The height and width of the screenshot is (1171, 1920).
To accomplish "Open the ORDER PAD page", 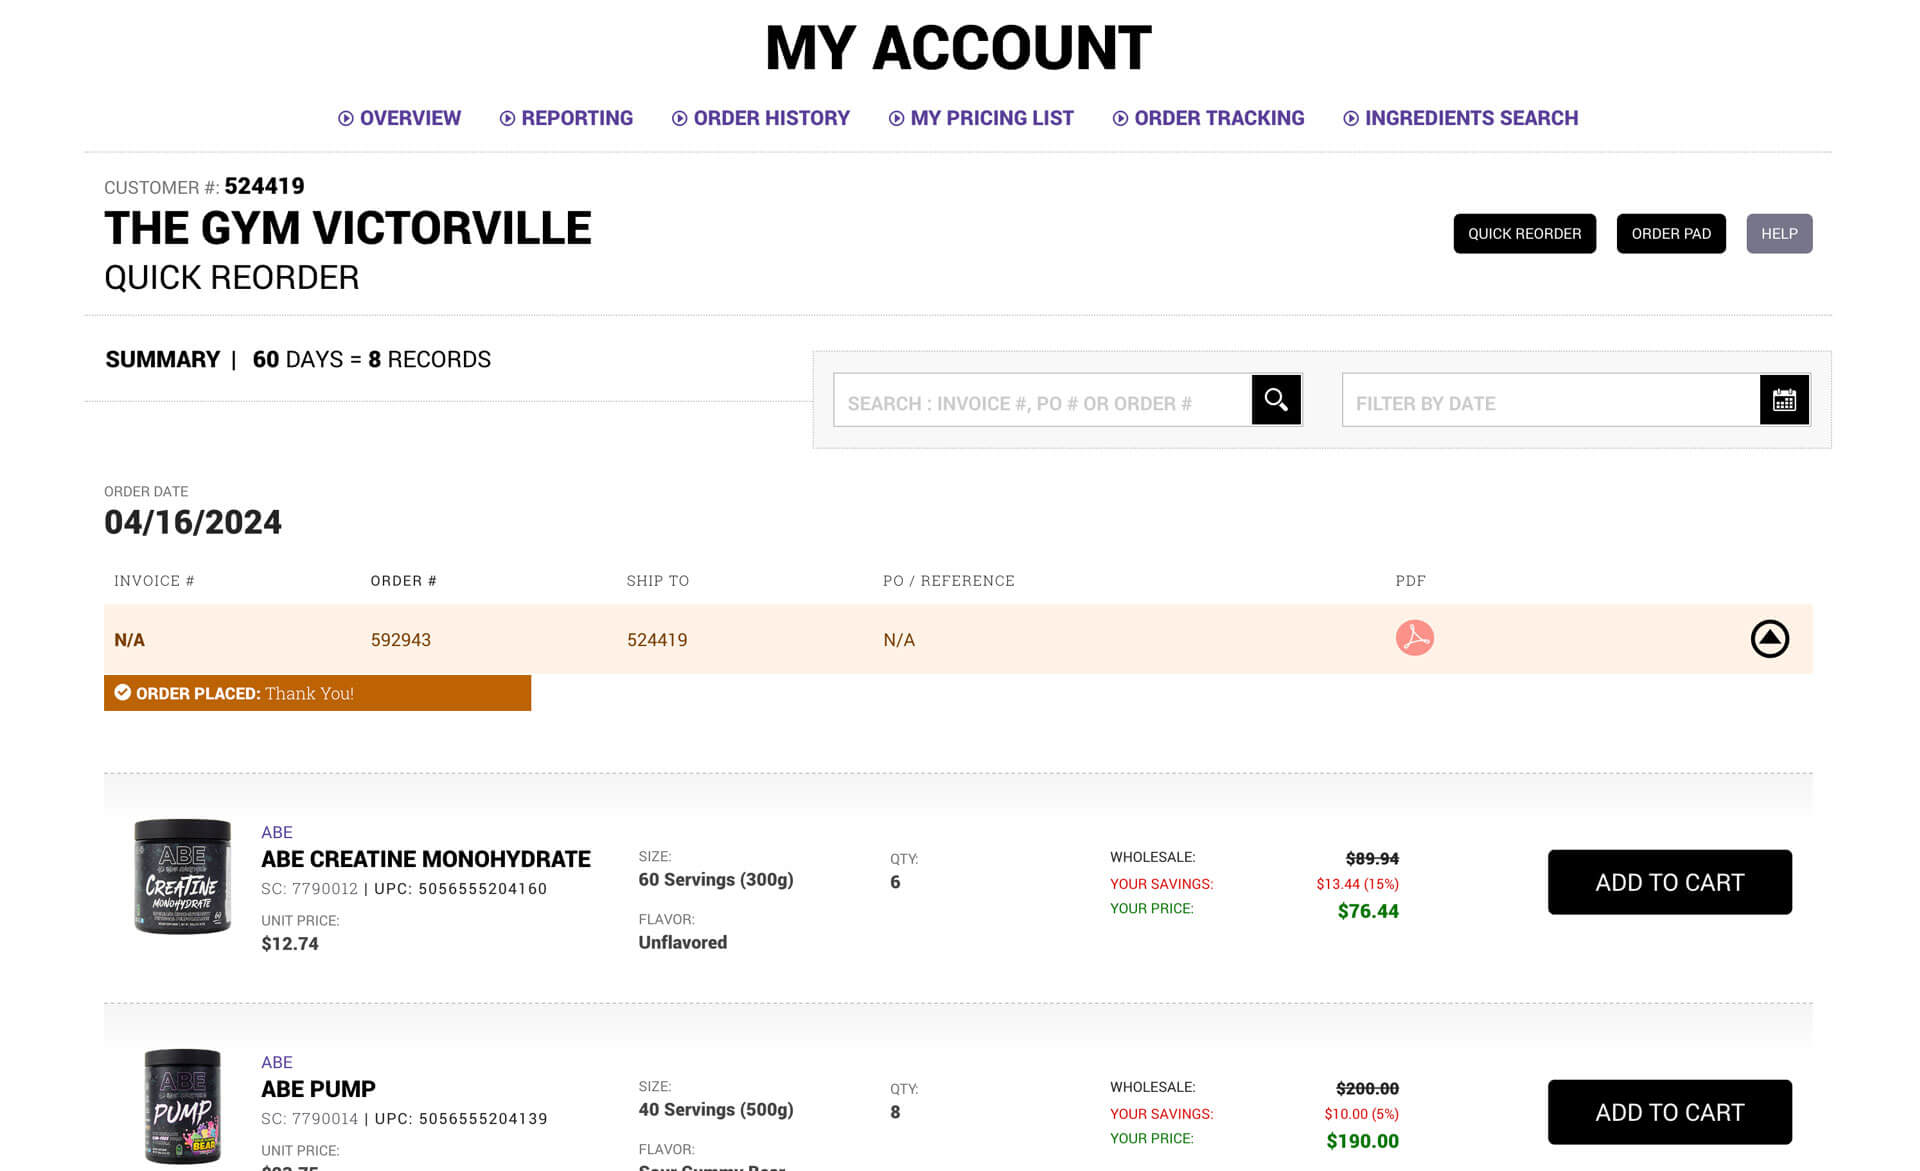I will pyautogui.click(x=1670, y=233).
